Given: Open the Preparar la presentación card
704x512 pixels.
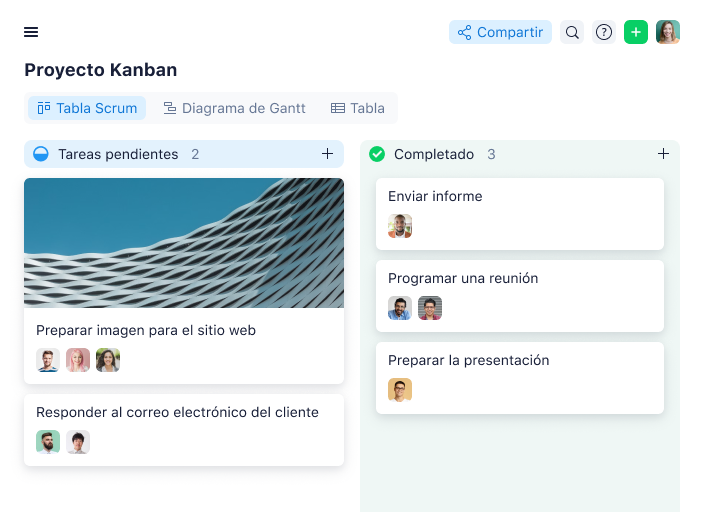Looking at the screenshot, I should coord(520,378).
